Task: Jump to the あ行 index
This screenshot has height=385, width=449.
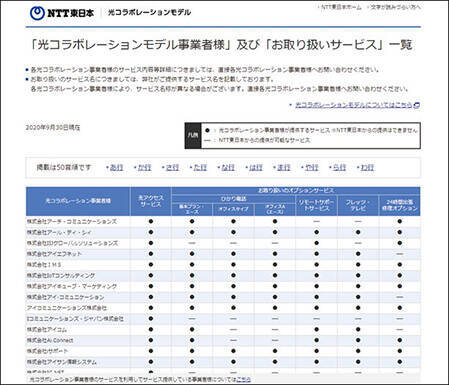Action: pyautogui.click(x=116, y=167)
